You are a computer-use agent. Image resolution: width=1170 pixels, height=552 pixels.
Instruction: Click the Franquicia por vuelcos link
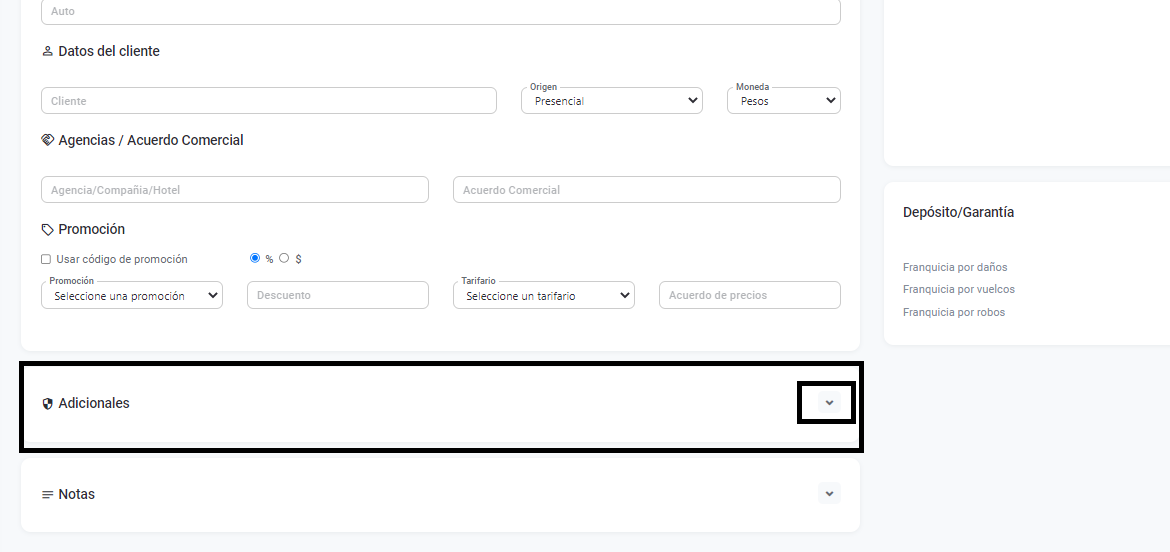pyautogui.click(x=958, y=289)
